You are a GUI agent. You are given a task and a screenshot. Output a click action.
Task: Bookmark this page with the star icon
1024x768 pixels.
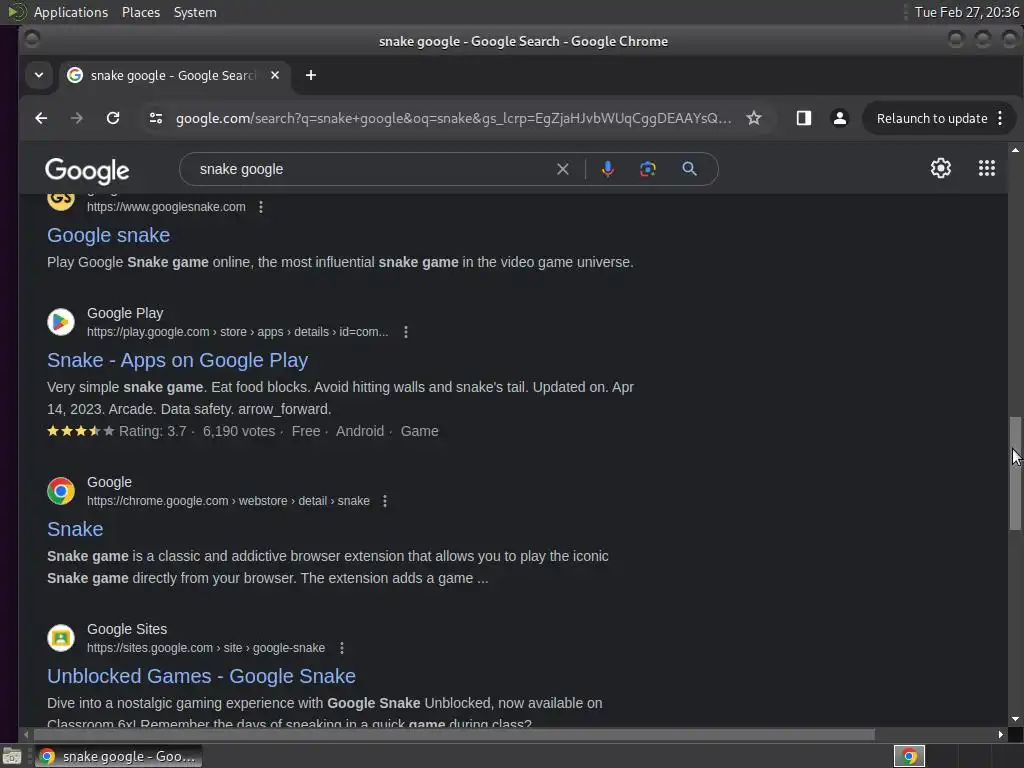754,118
